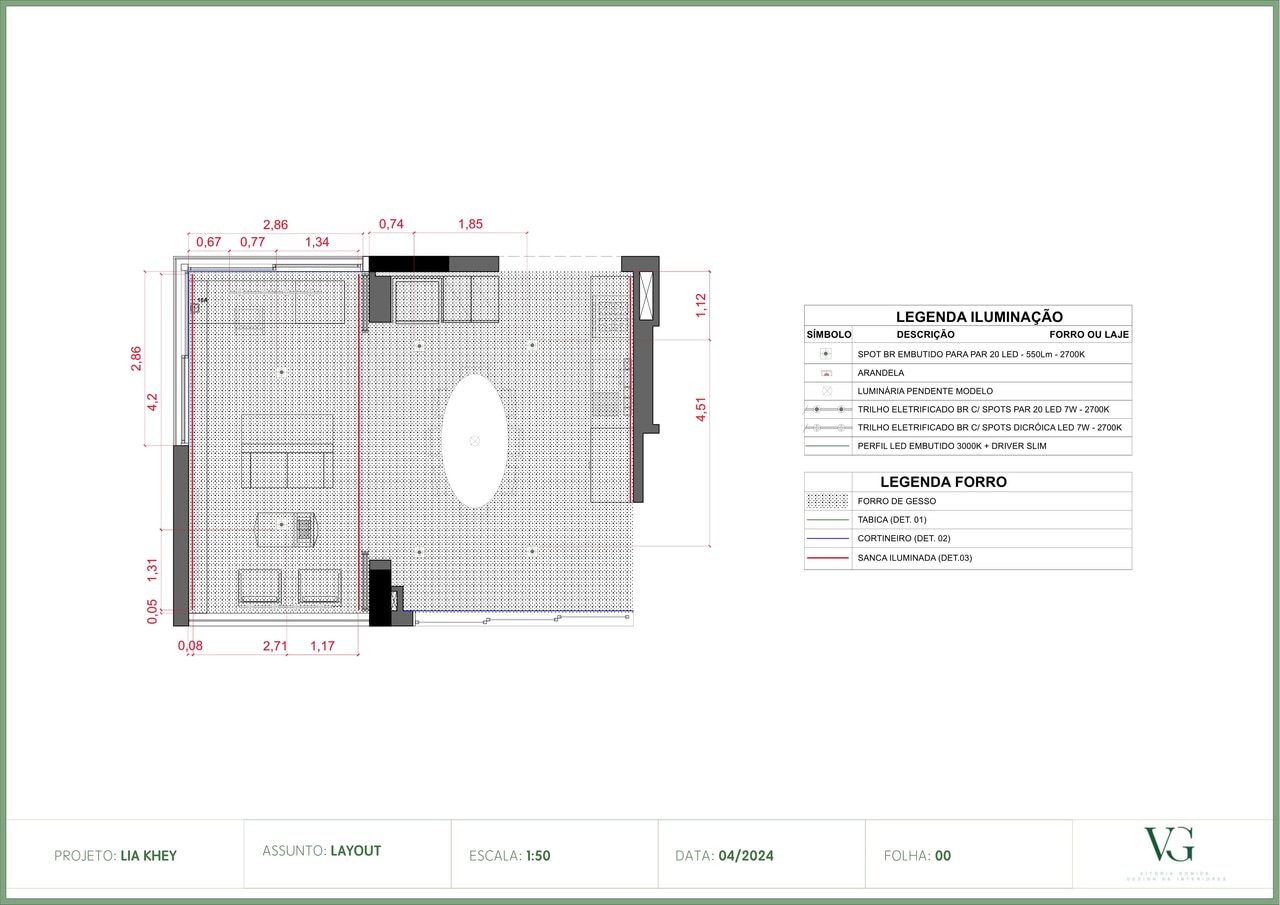Screen dimensions: 1280x905
Task: Click the PROJETO: LIA KHEY field
Action: point(115,856)
